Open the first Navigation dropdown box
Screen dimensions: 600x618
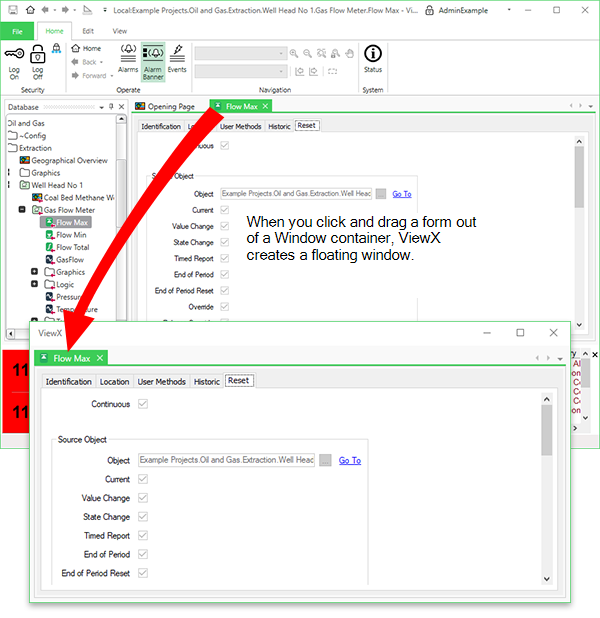pos(239,52)
